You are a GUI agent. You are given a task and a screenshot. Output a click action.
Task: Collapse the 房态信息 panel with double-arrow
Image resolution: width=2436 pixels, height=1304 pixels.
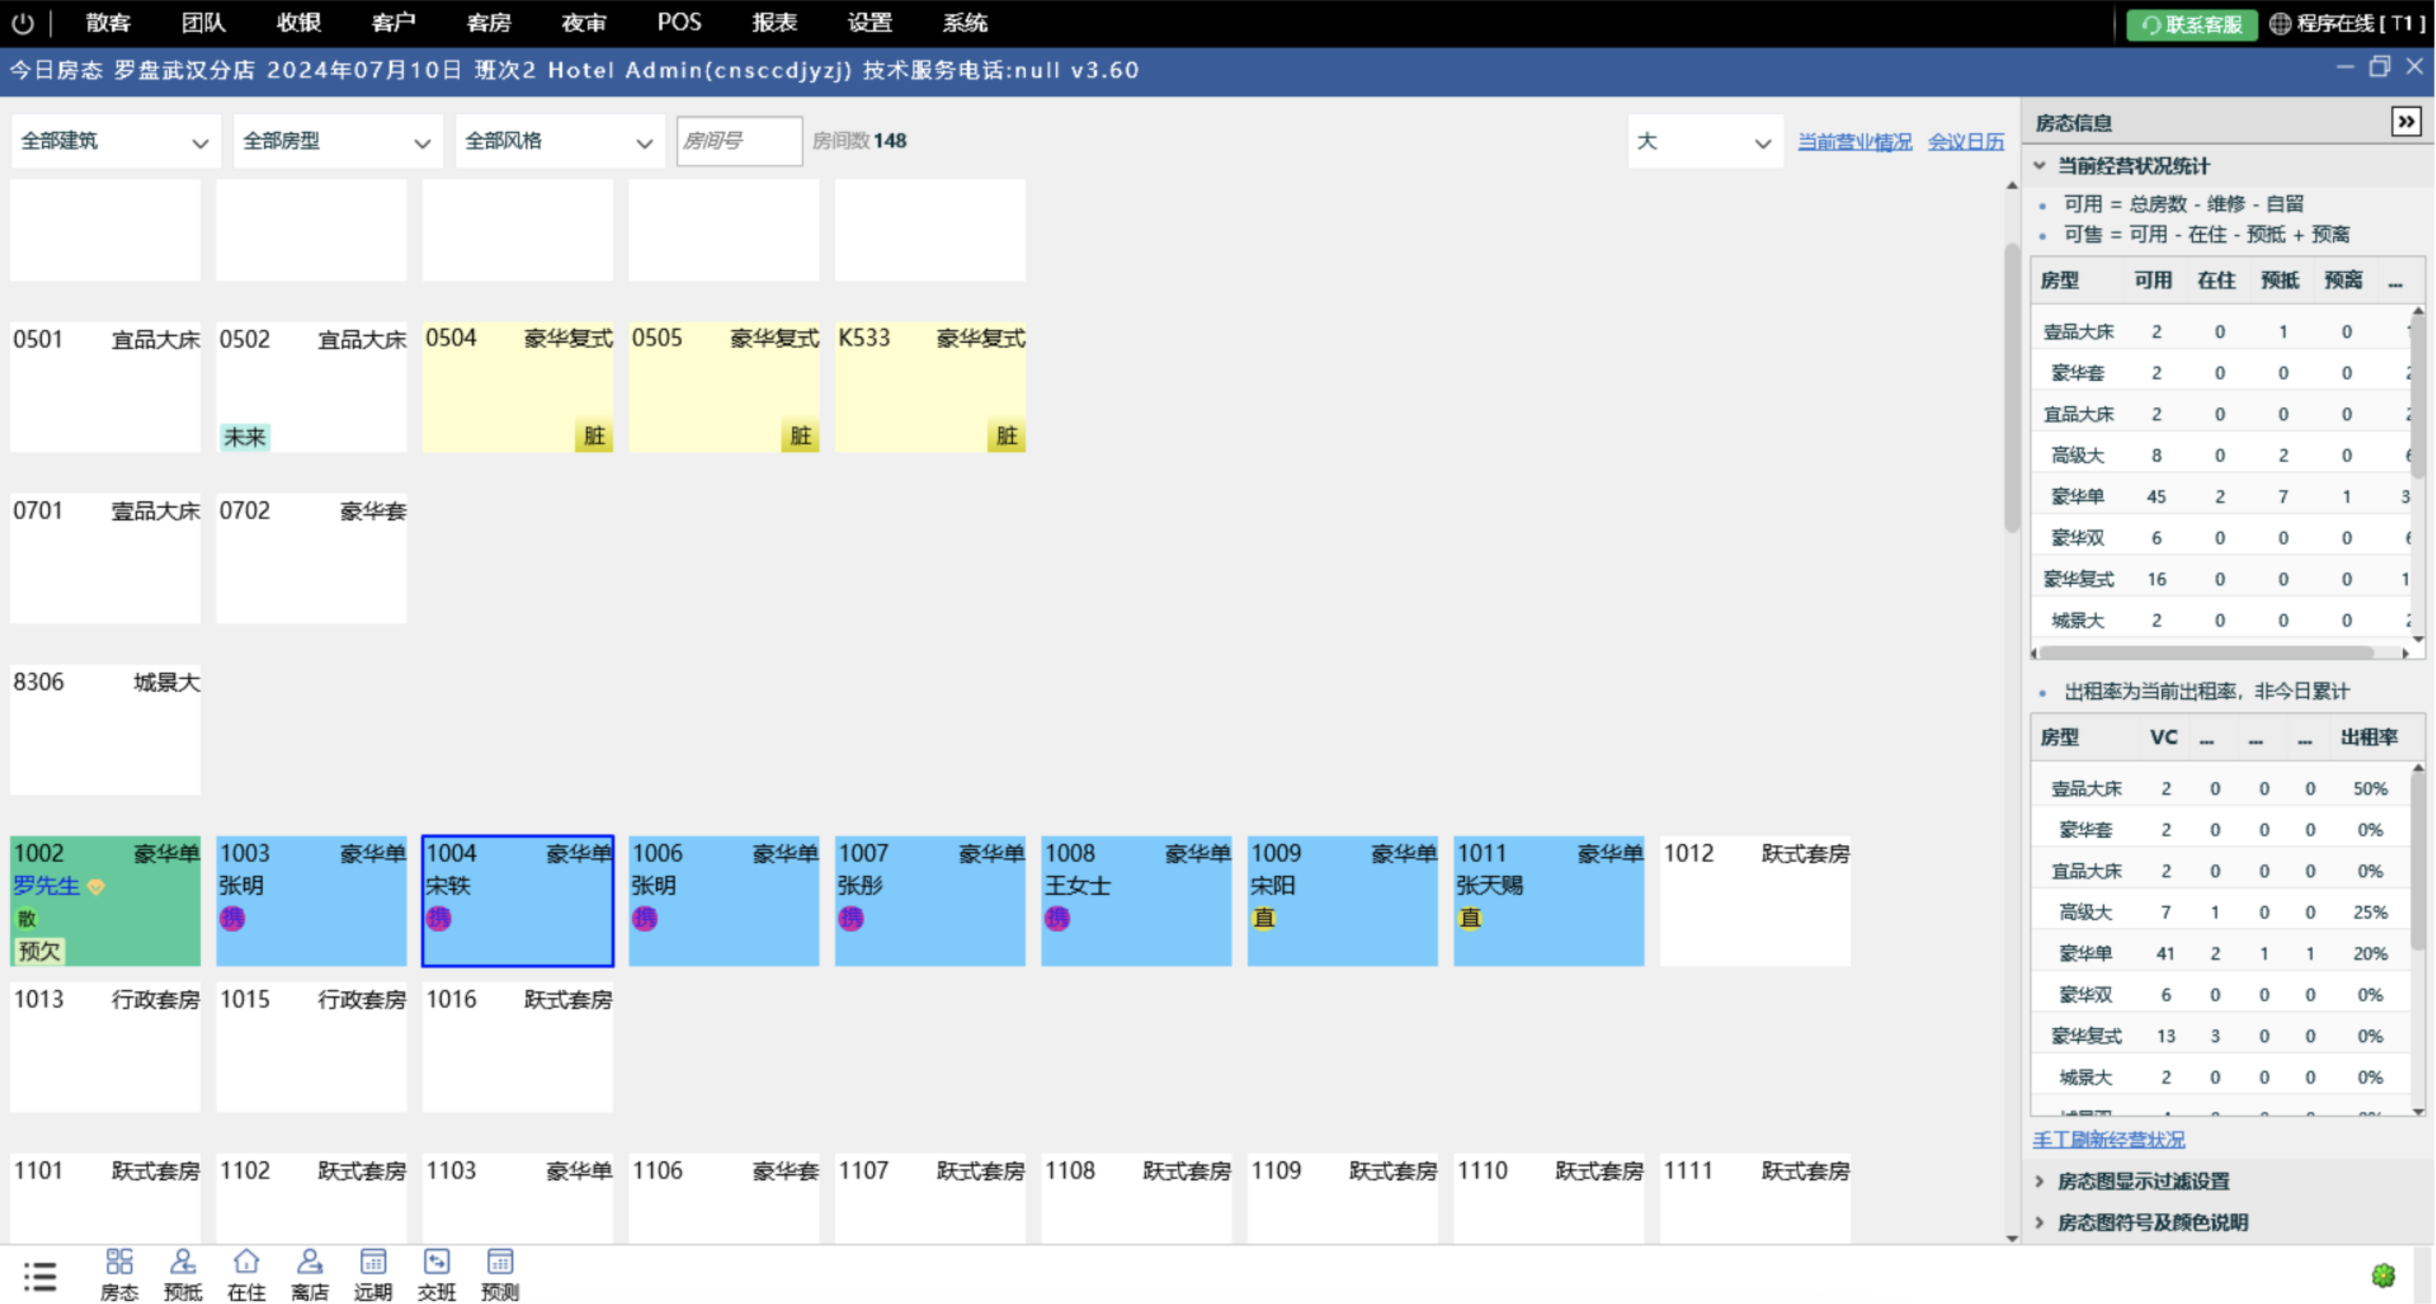(x=2405, y=122)
